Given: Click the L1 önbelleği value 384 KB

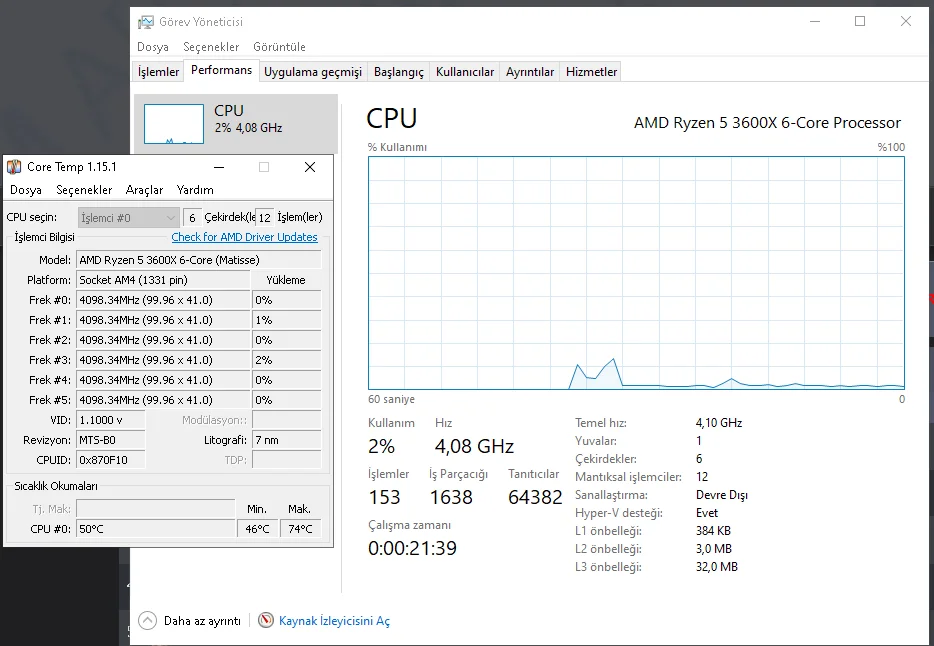Looking at the screenshot, I should pyautogui.click(x=713, y=530).
